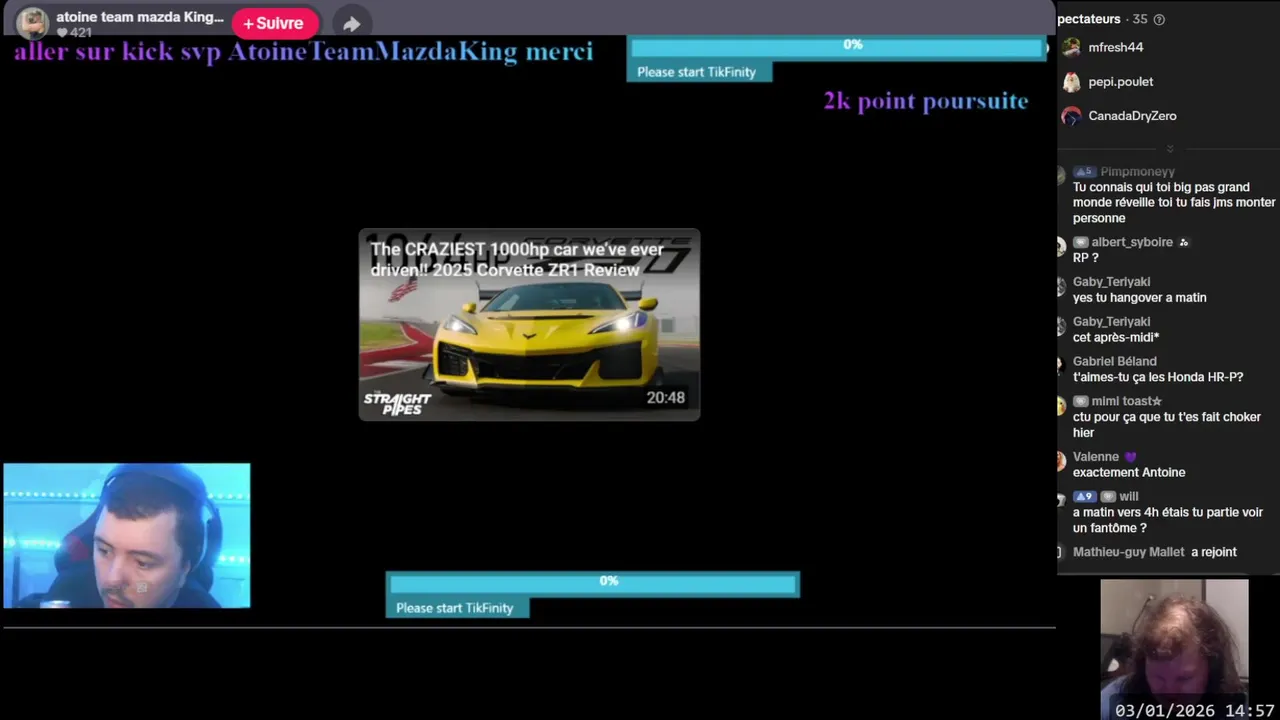This screenshot has height=720, width=1280.
Task: Click the heart likes count 421
Action: click(x=74, y=33)
